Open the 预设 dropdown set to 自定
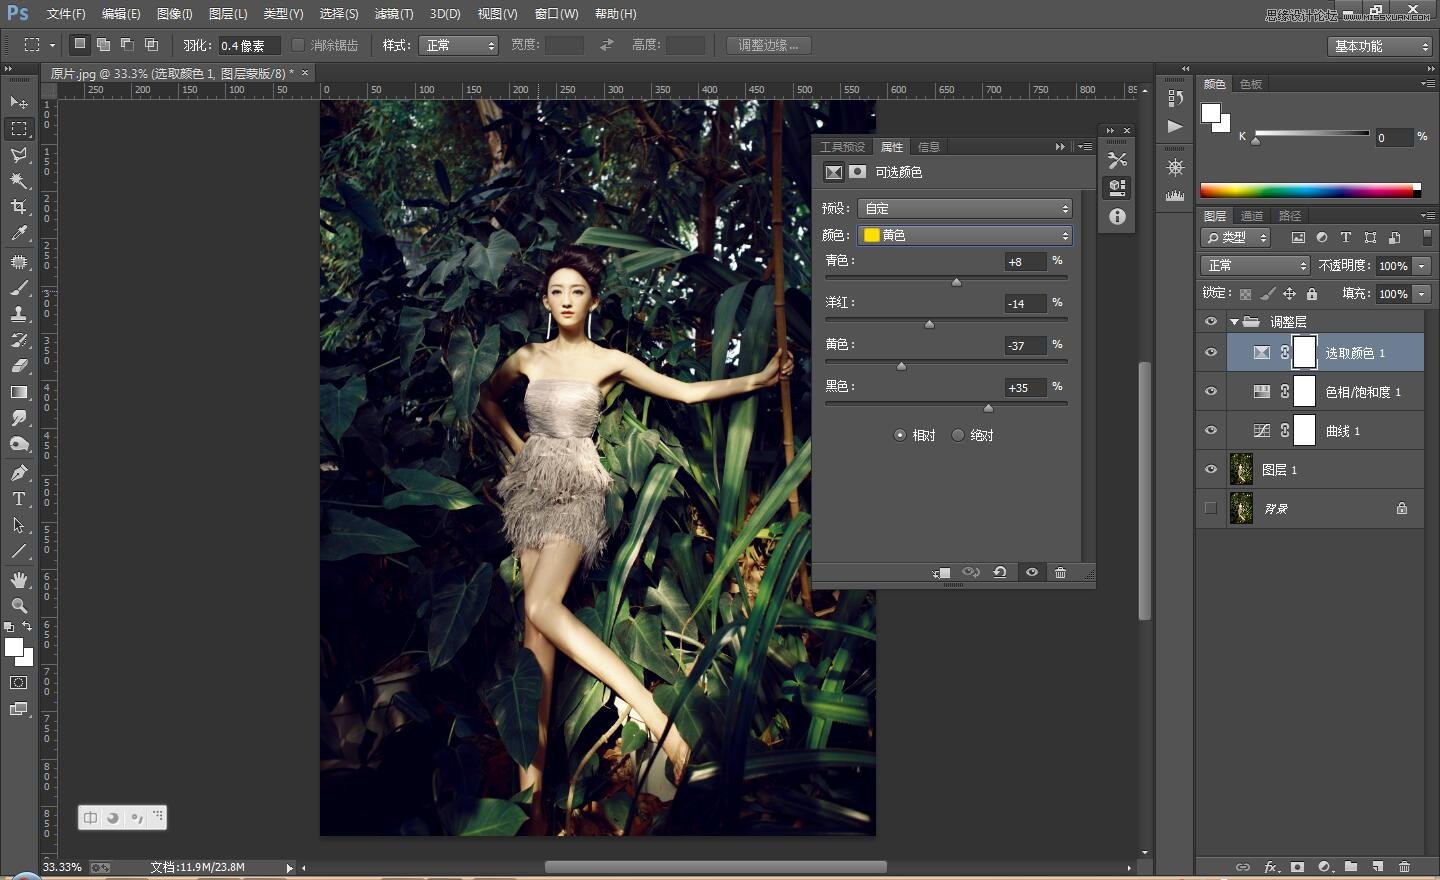1440x880 pixels. point(963,208)
